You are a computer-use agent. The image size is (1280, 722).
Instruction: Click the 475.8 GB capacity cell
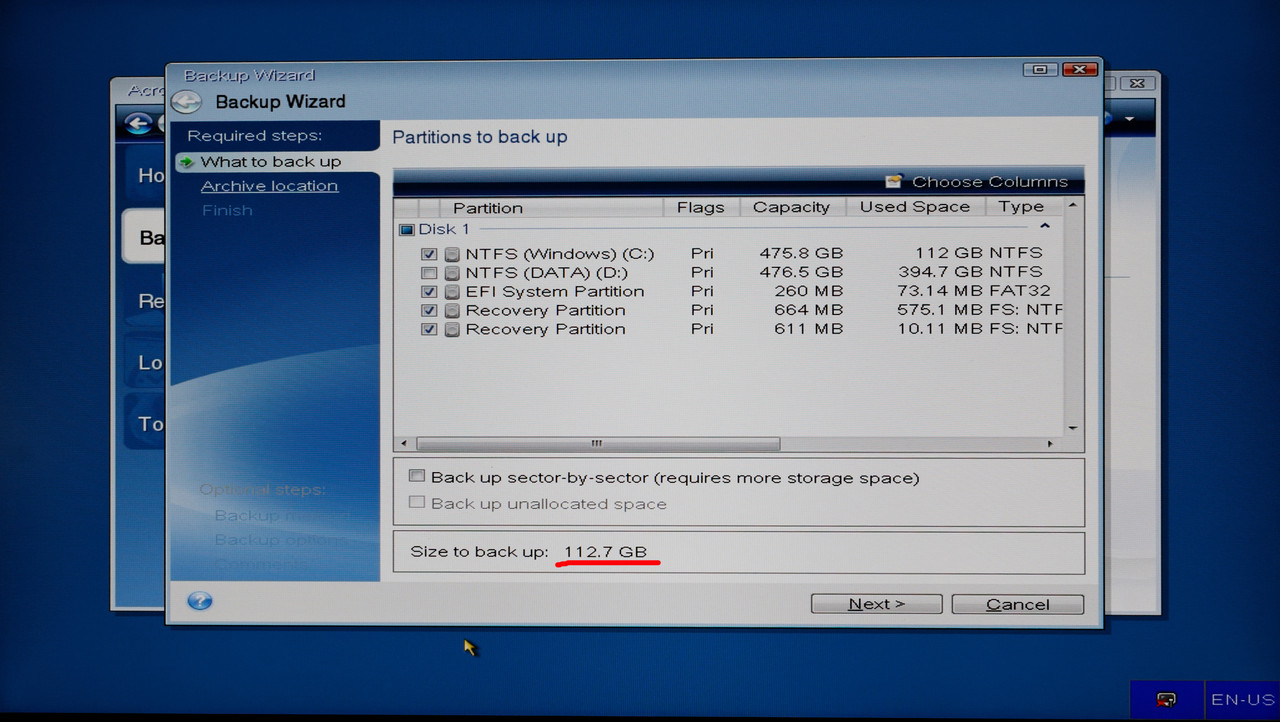[x=800, y=254]
